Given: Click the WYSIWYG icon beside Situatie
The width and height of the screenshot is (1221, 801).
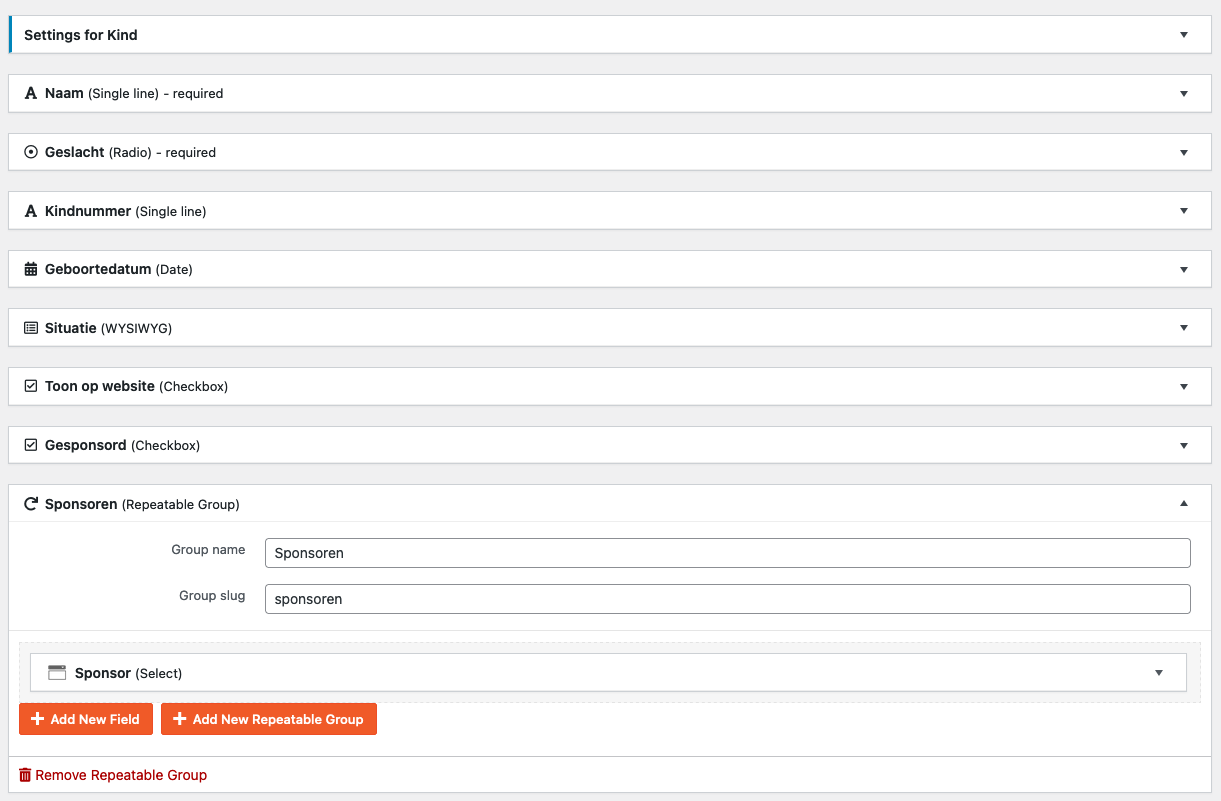Looking at the screenshot, I should pyautogui.click(x=31, y=328).
